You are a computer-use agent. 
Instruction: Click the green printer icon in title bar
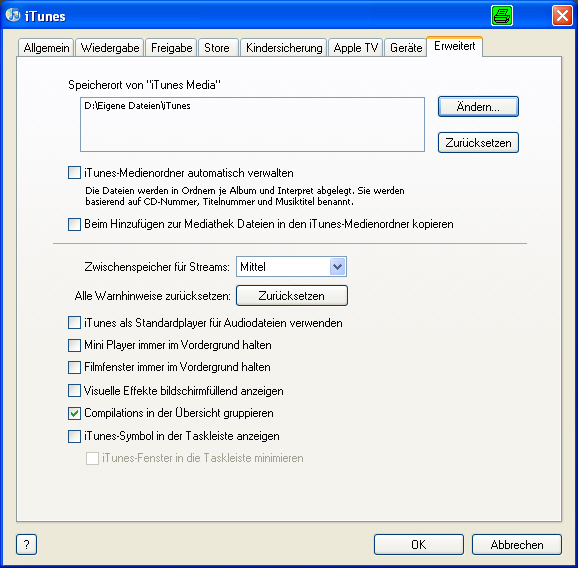coord(502,16)
